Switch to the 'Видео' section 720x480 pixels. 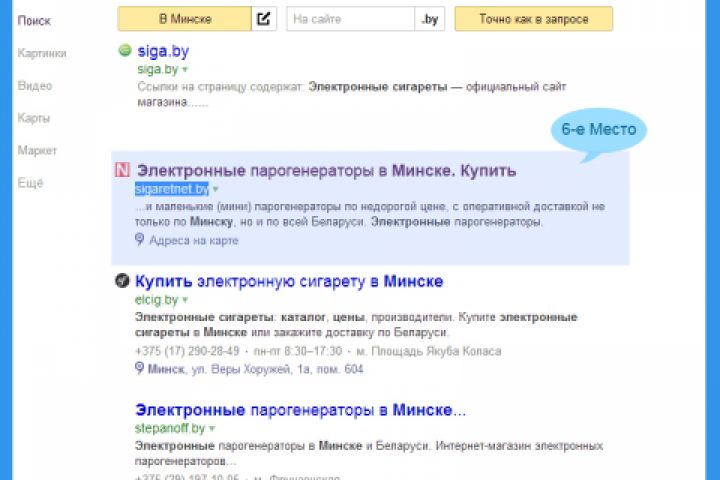coord(35,85)
